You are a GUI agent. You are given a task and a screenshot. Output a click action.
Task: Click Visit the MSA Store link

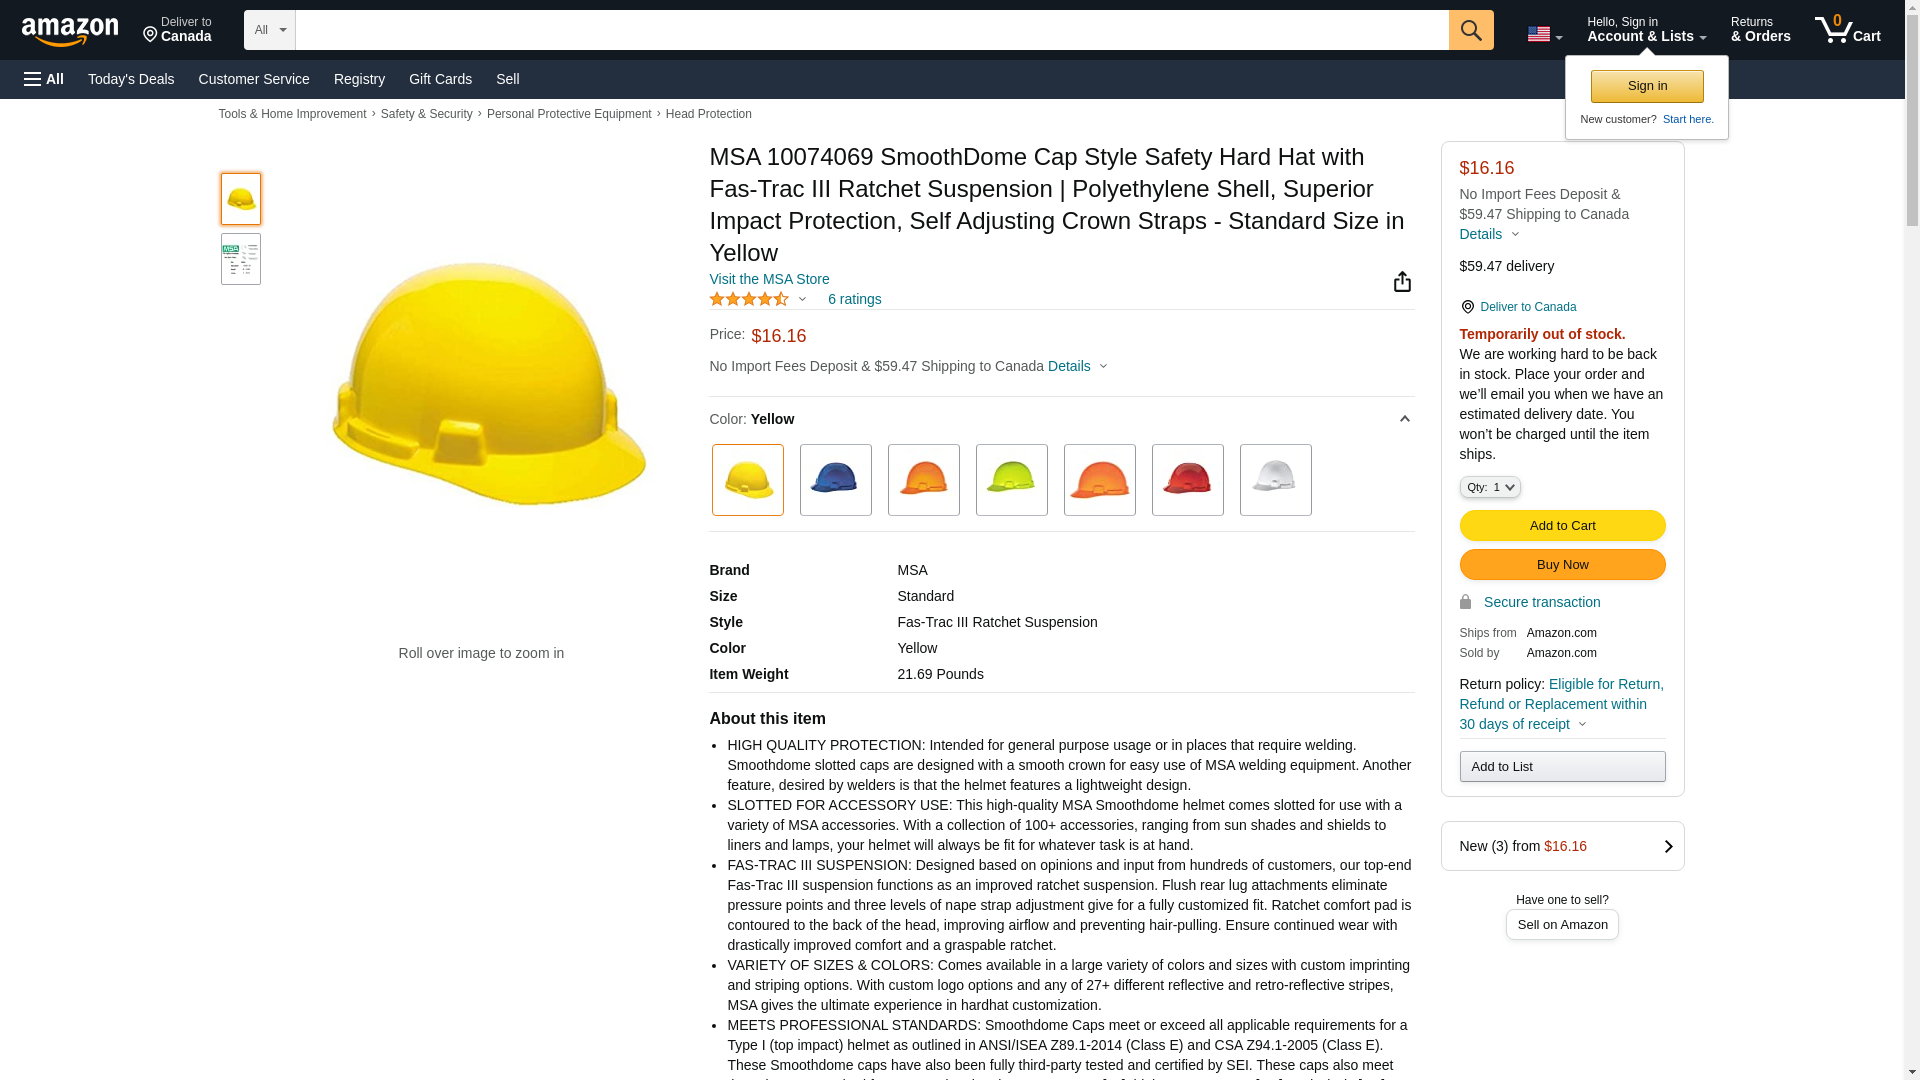coord(769,279)
